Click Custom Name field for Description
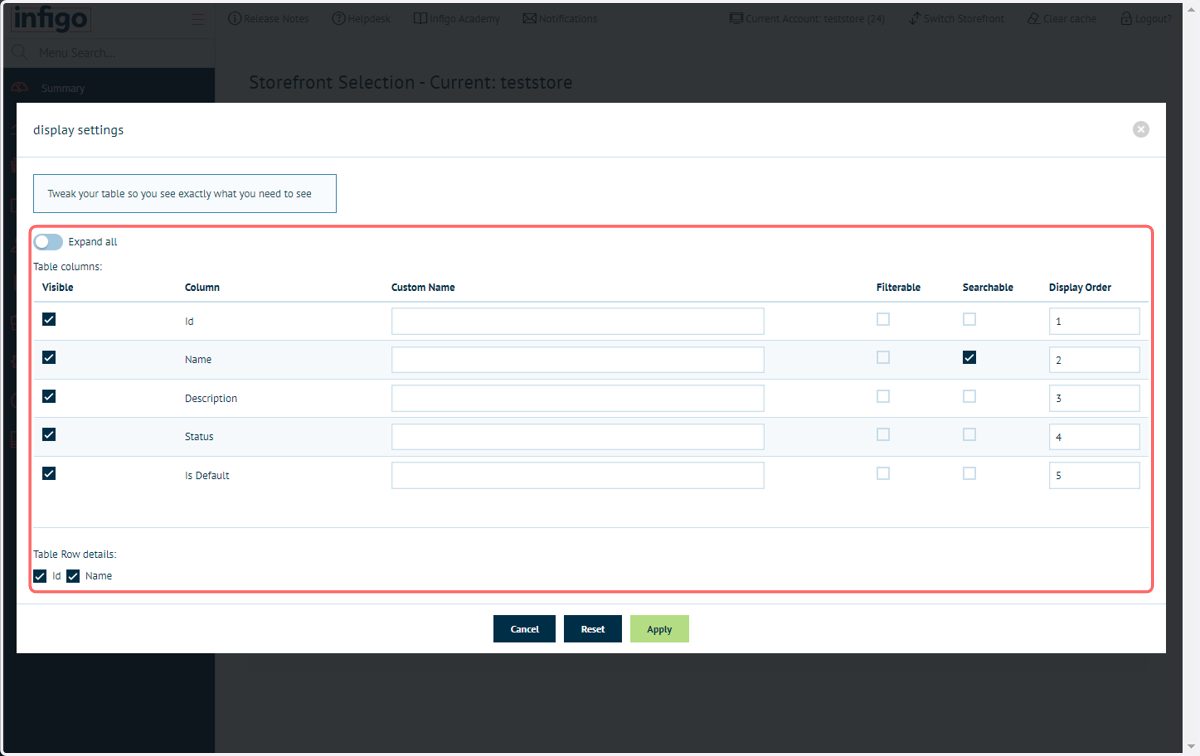The width and height of the screenshot is (1200, 756). (x=578, y=398)
